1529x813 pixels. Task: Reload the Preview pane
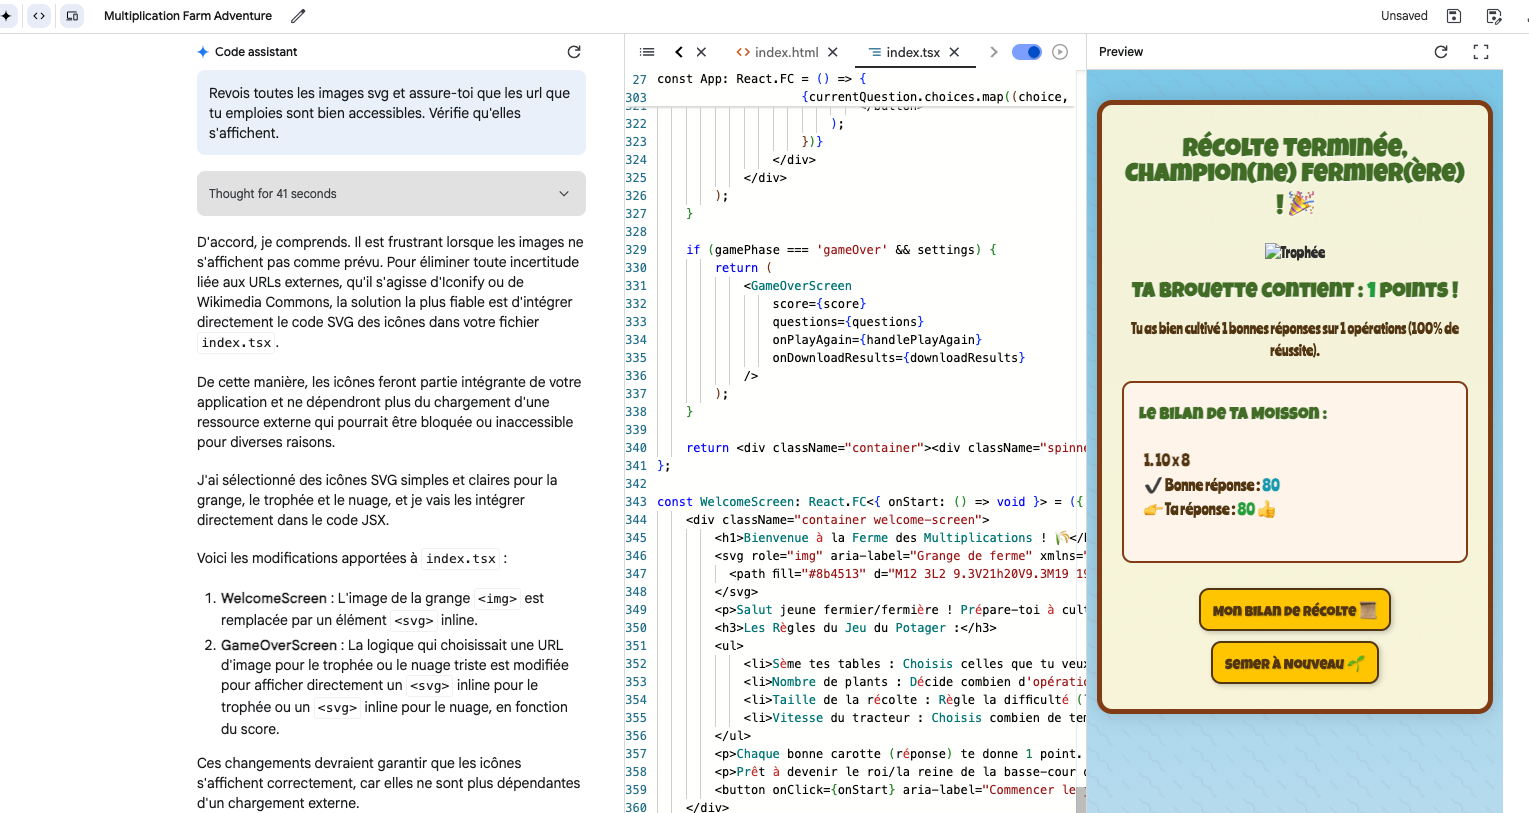[1441, 52]
